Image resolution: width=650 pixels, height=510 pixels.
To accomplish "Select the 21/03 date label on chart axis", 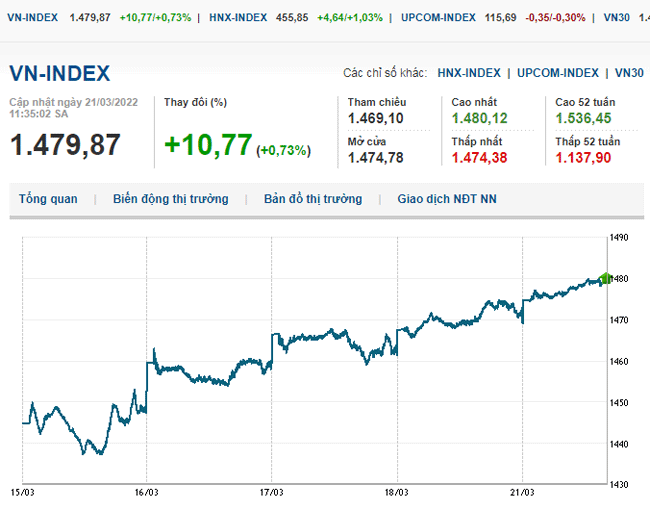I will (523, 492).
